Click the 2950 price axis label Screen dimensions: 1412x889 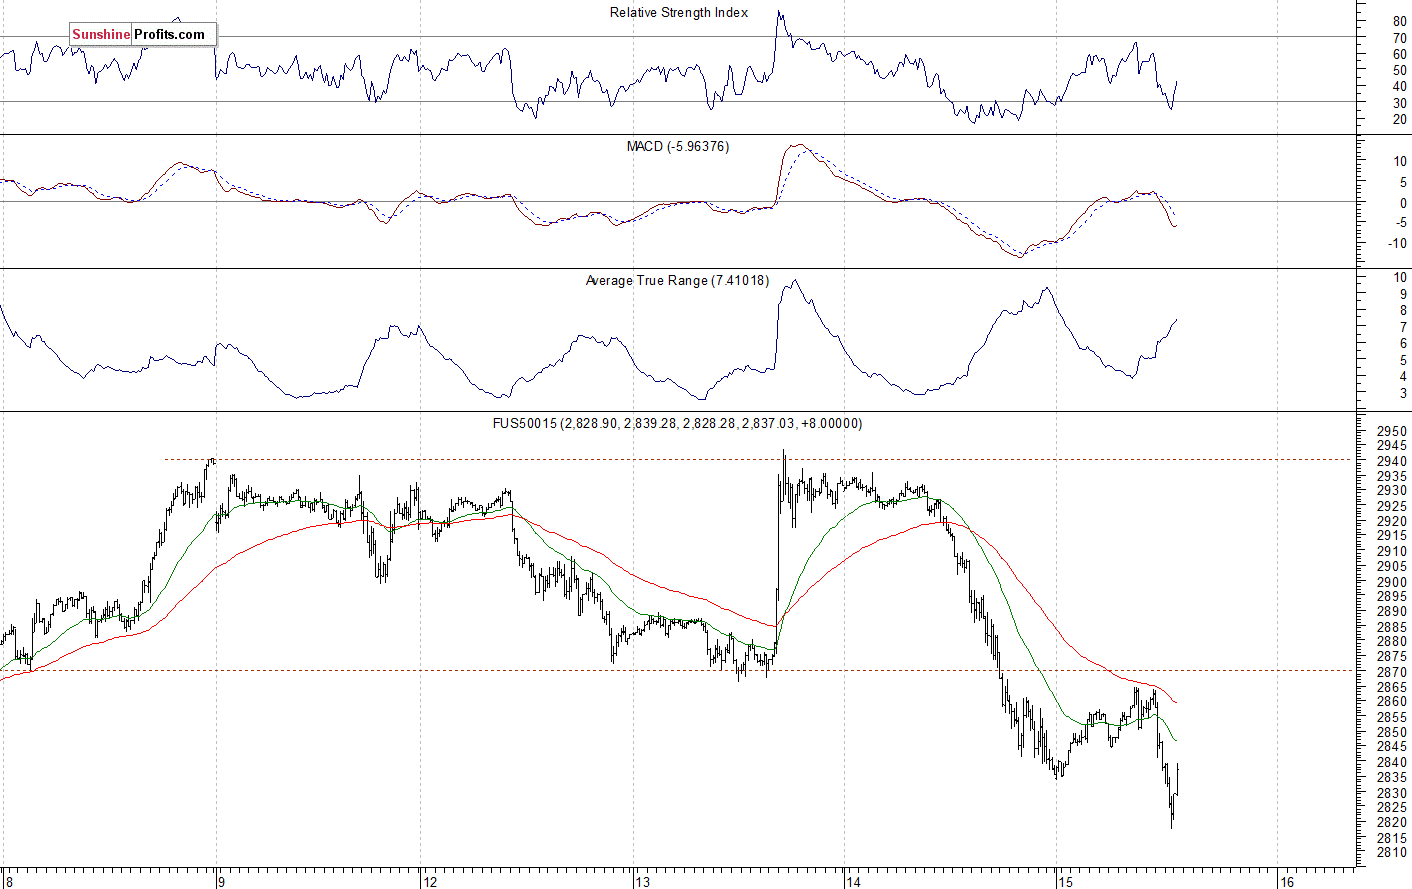[1392, 431]
